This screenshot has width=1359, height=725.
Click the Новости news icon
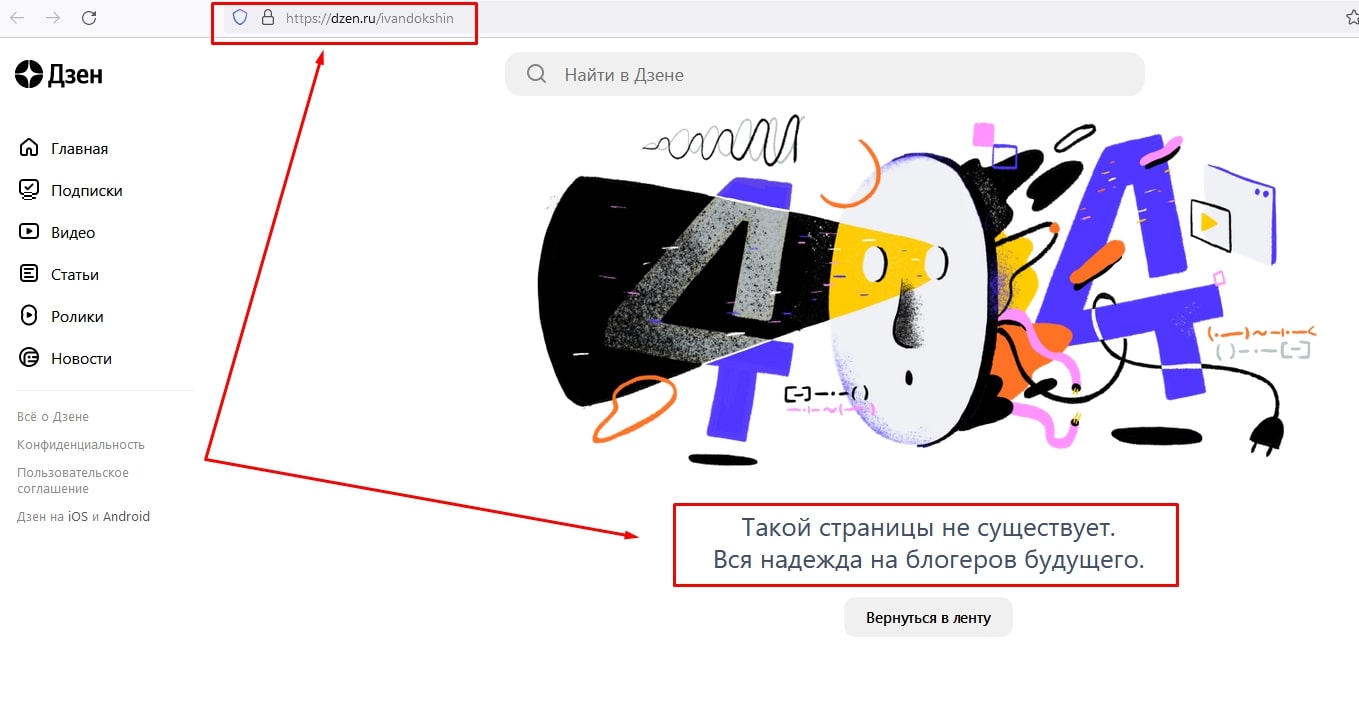point(30,358)
